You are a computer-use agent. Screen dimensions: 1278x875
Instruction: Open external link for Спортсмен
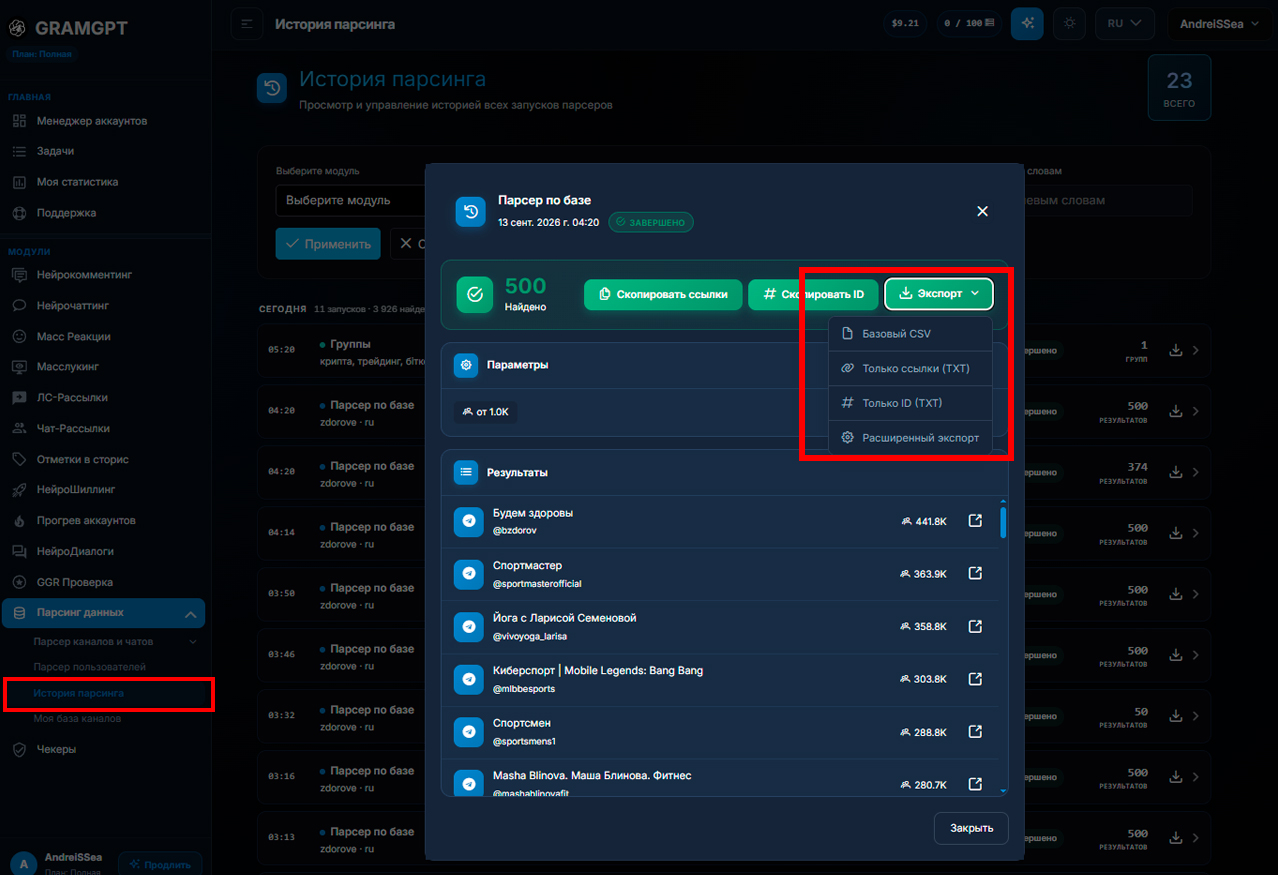coord(975,733)
